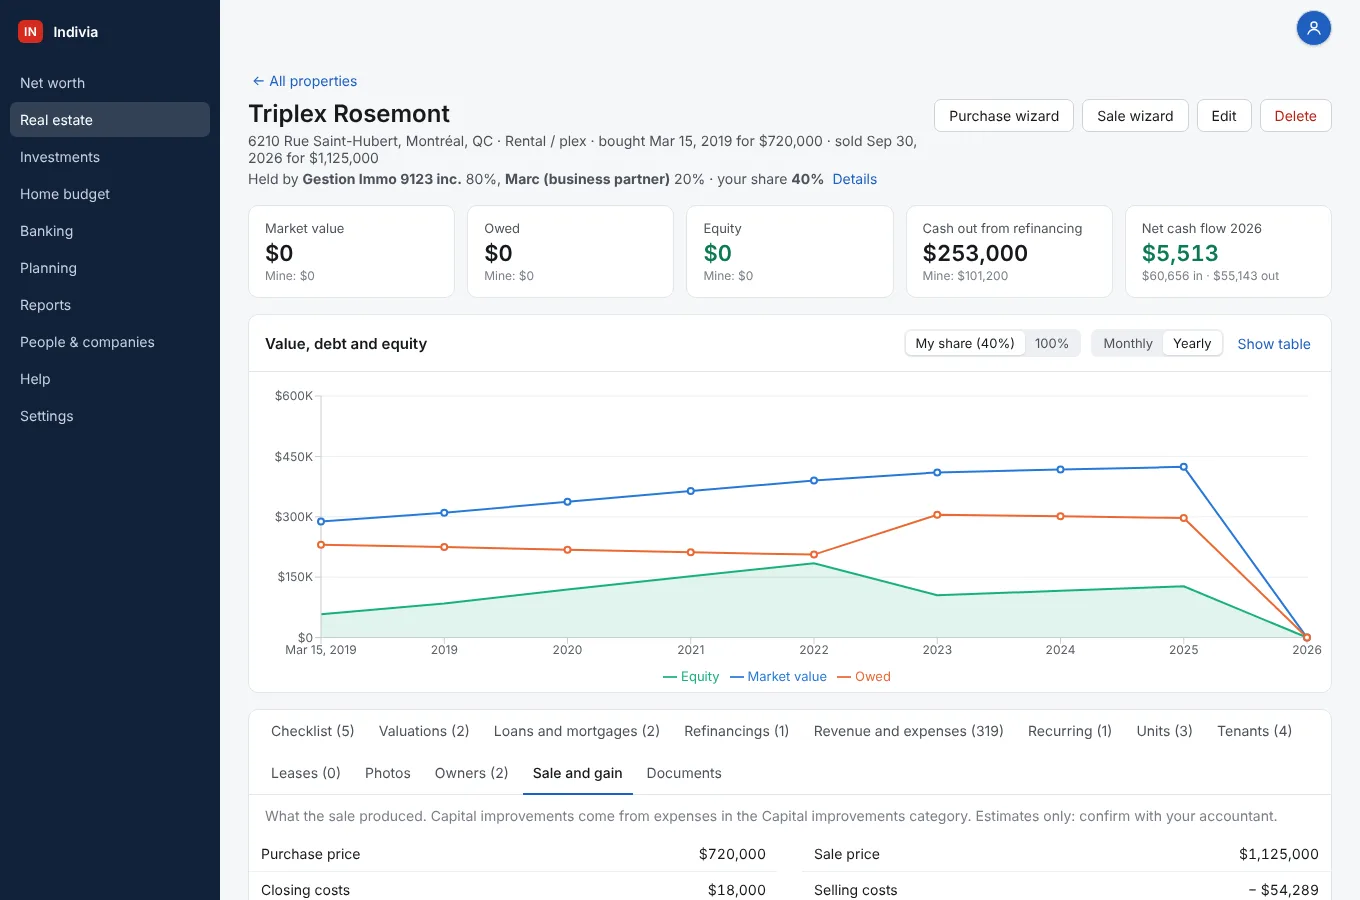Screen dimensions: 1360x900
Task: Open Real estate section in sidebar
Action: point(110,120)
